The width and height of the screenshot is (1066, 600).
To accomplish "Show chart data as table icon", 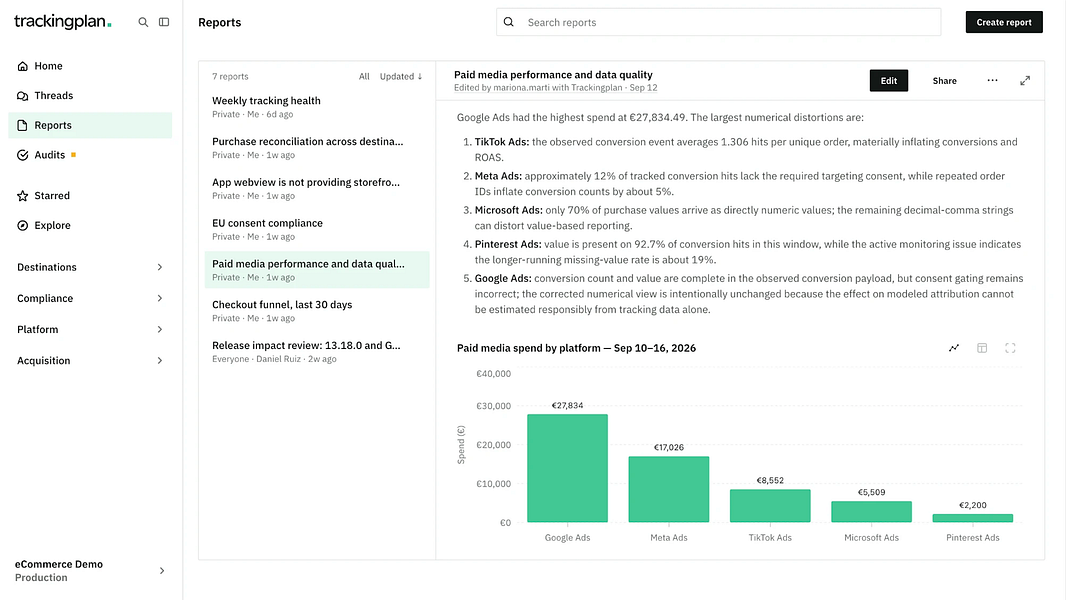I will point(982,348).
